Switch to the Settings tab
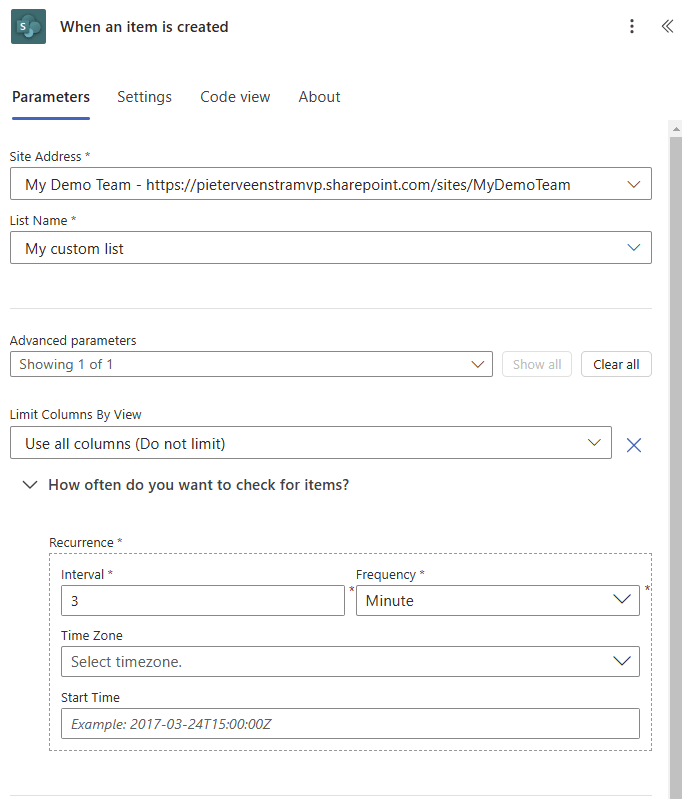 [x=144, y=97]
